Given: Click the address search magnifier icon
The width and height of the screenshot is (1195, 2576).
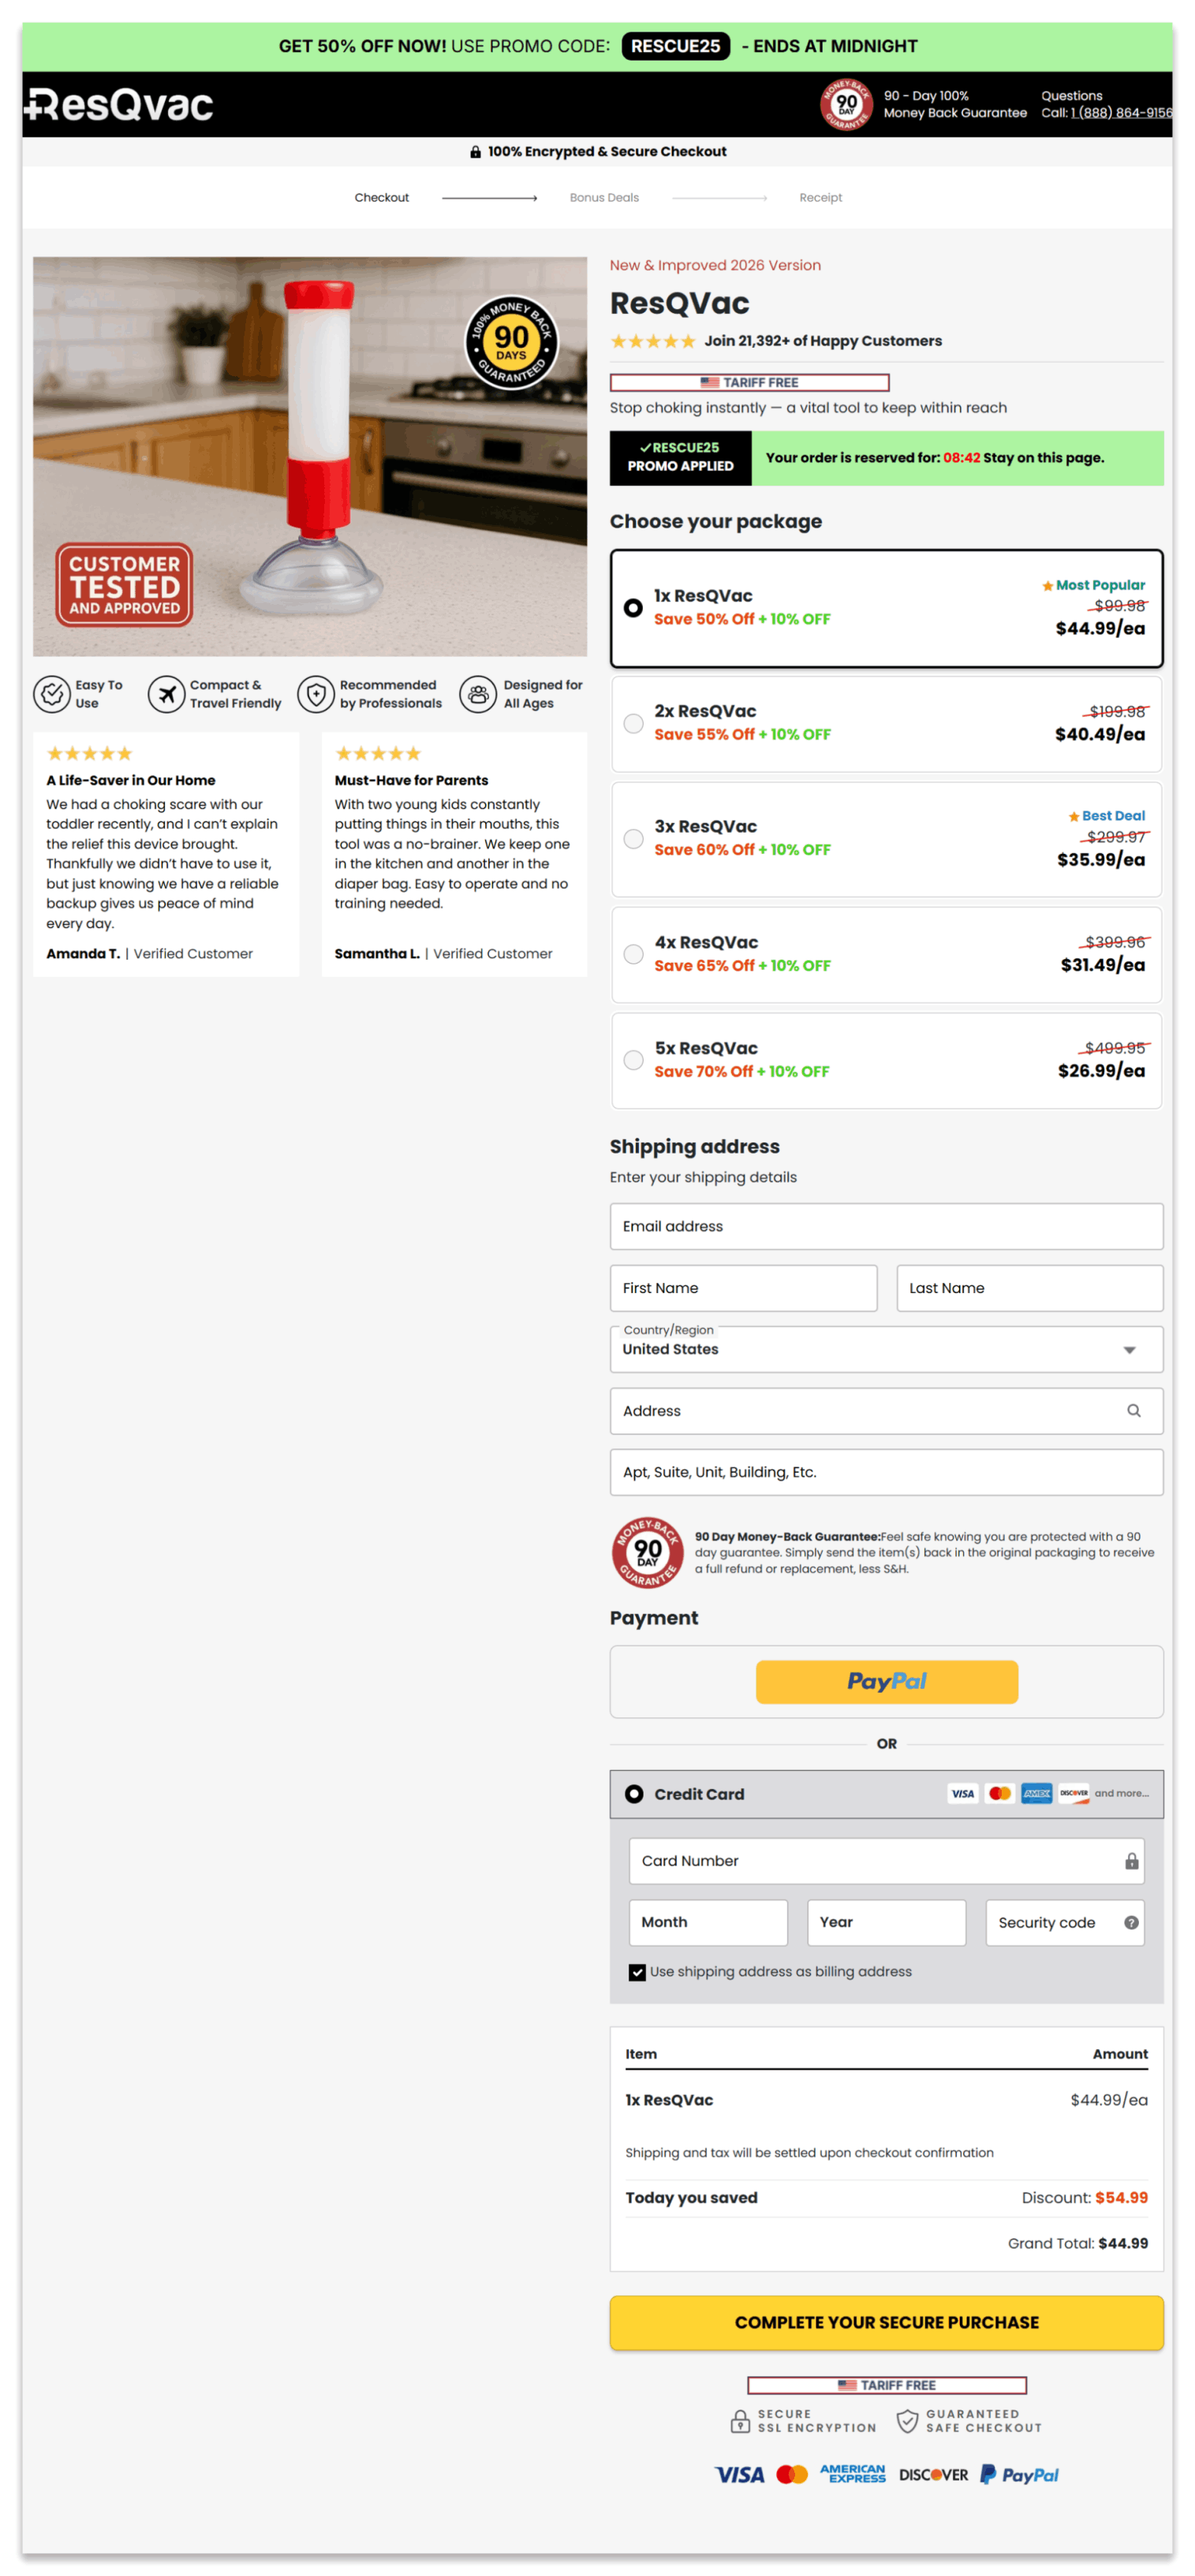Looking at the screenshot, I should click(1133, 1411).
